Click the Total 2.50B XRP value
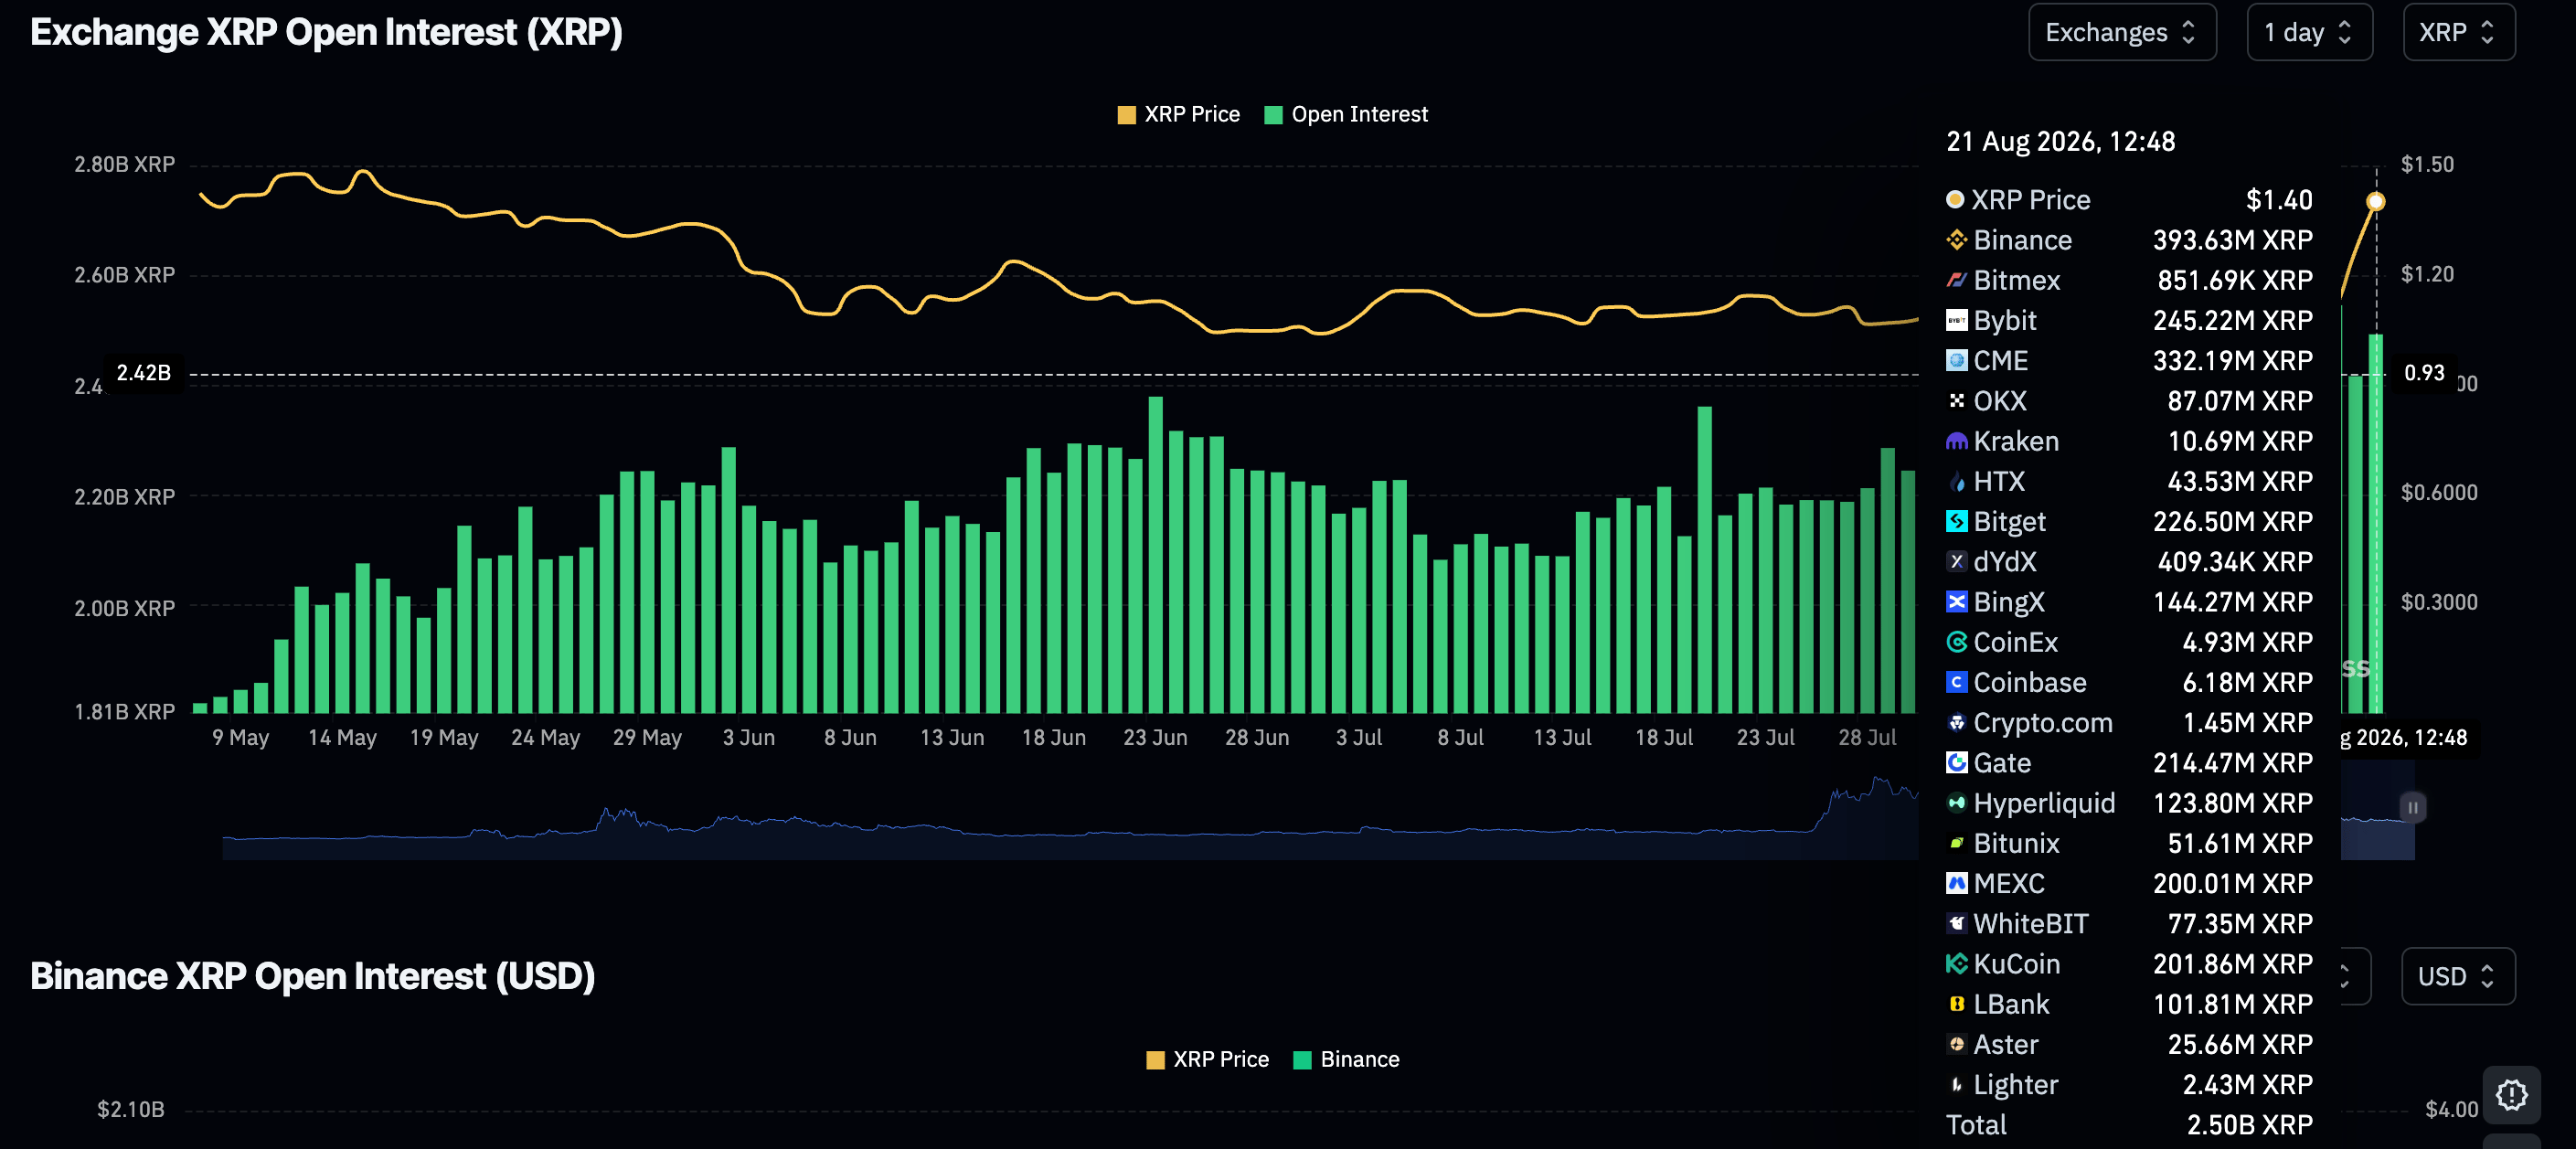 [x=2249, y=1125]
